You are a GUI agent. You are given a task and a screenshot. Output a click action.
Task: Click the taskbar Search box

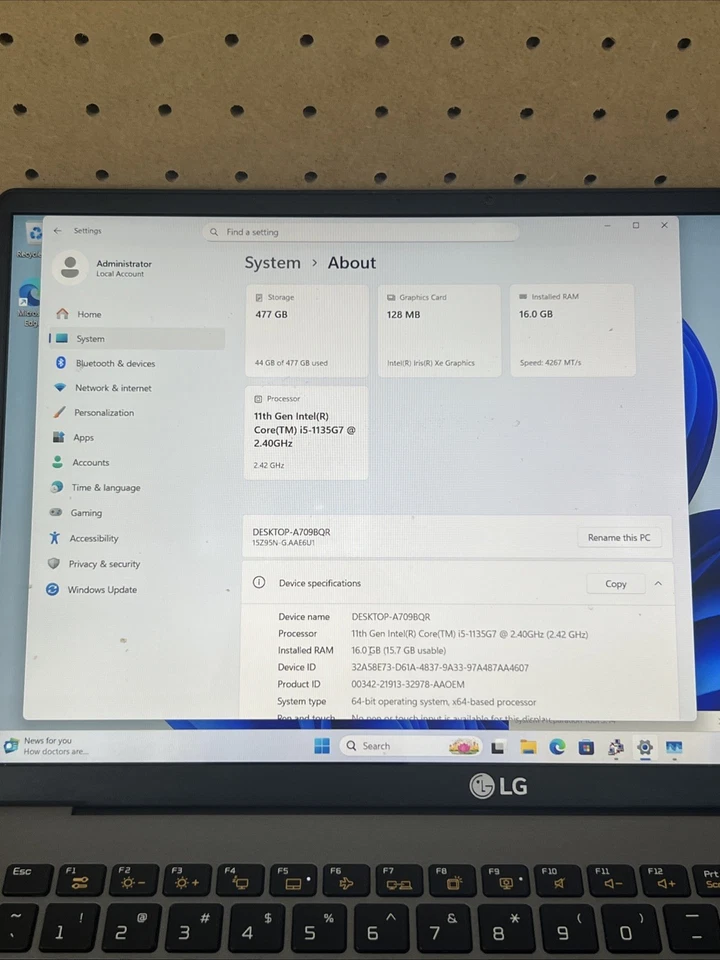click(410, 746)
